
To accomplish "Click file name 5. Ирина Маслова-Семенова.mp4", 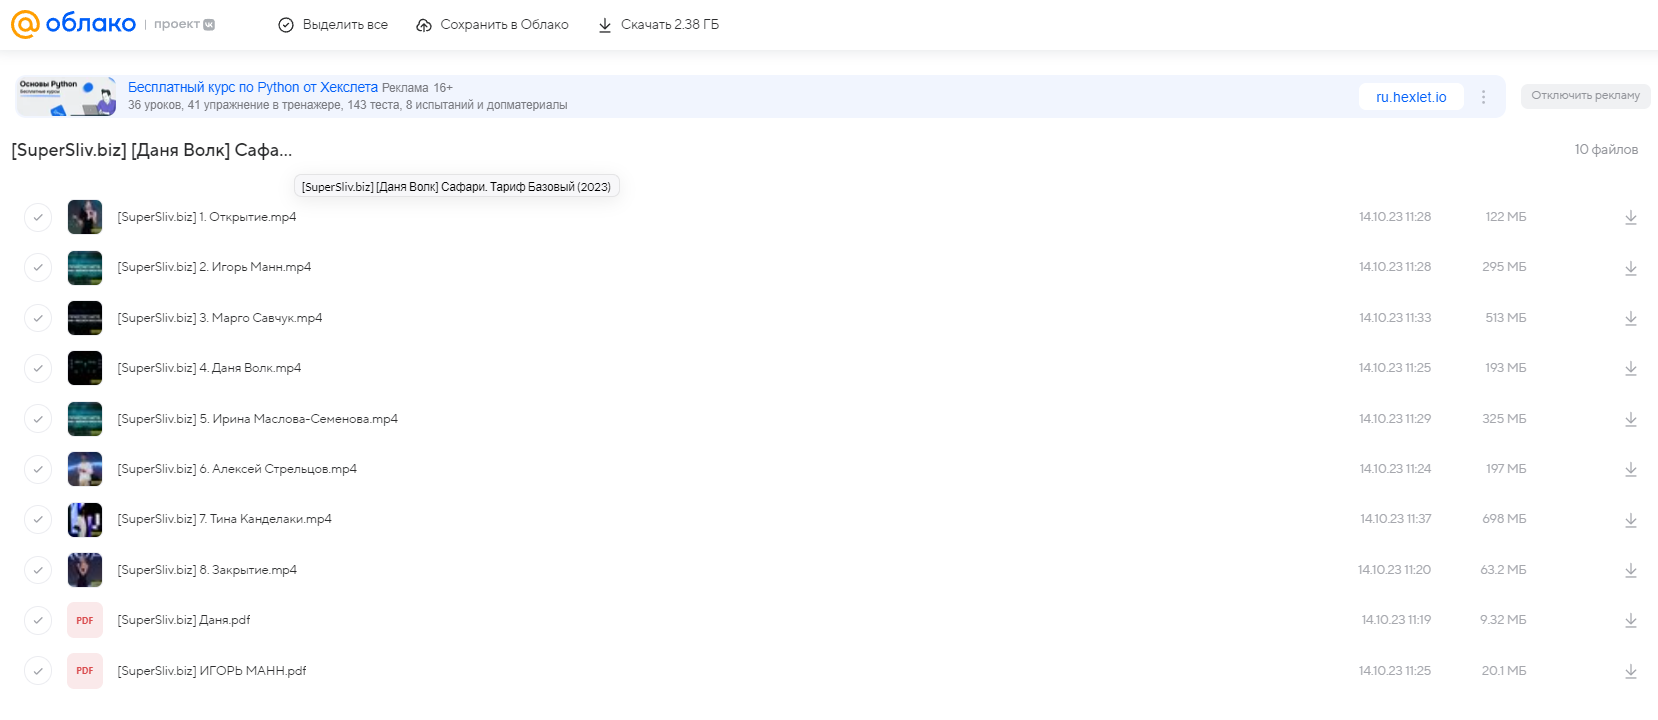I will point(258,419).
